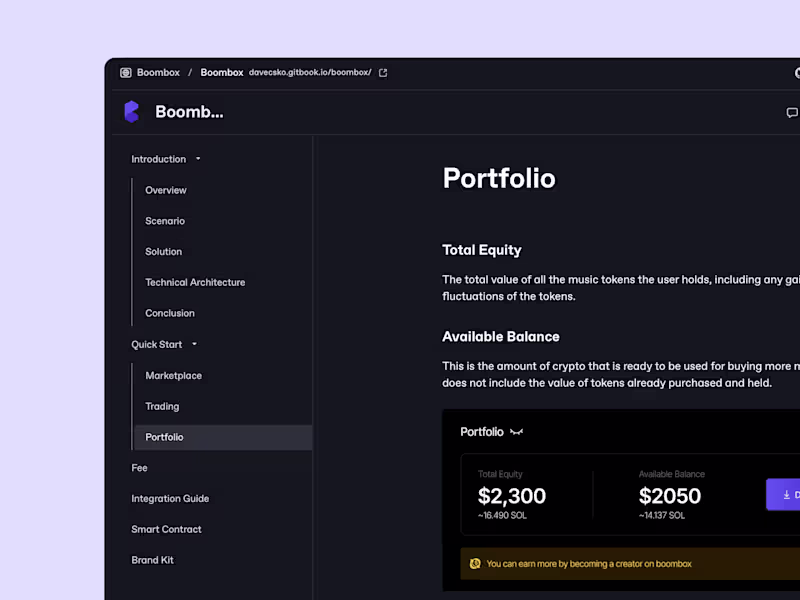The image size is (800, 600).
Task: Click the Boombox purple logo icon
Action: [x=131, y=112]
